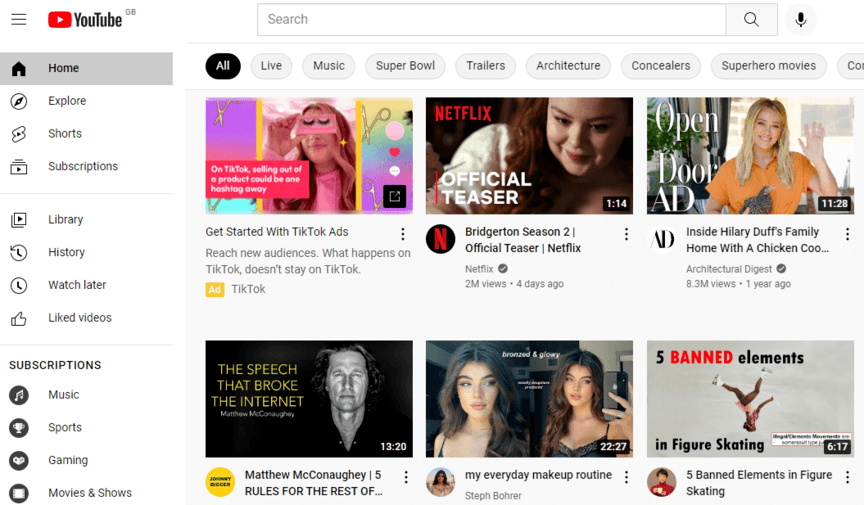Viewport: 864px width, 505px height.
Task: Click the Netflix channel avatar
Action: 441,239
